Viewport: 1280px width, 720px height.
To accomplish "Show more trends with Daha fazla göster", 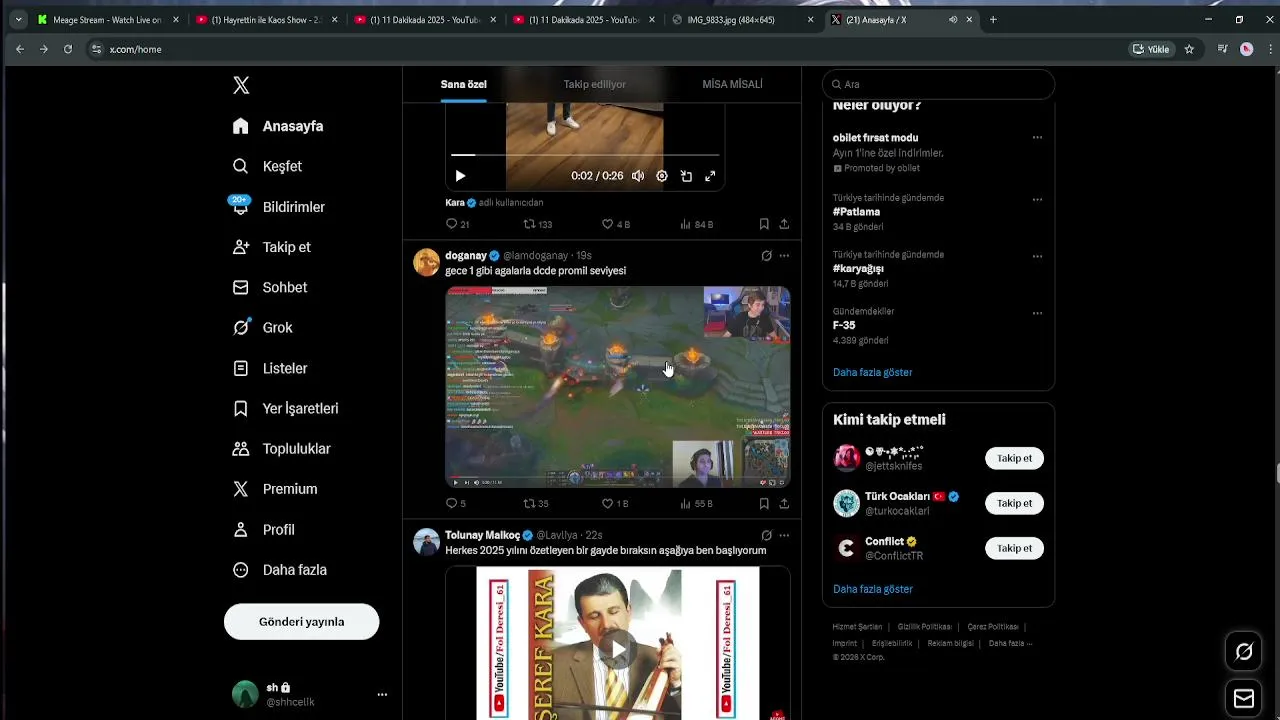I will pyautogui.click(x=872, y=372).
